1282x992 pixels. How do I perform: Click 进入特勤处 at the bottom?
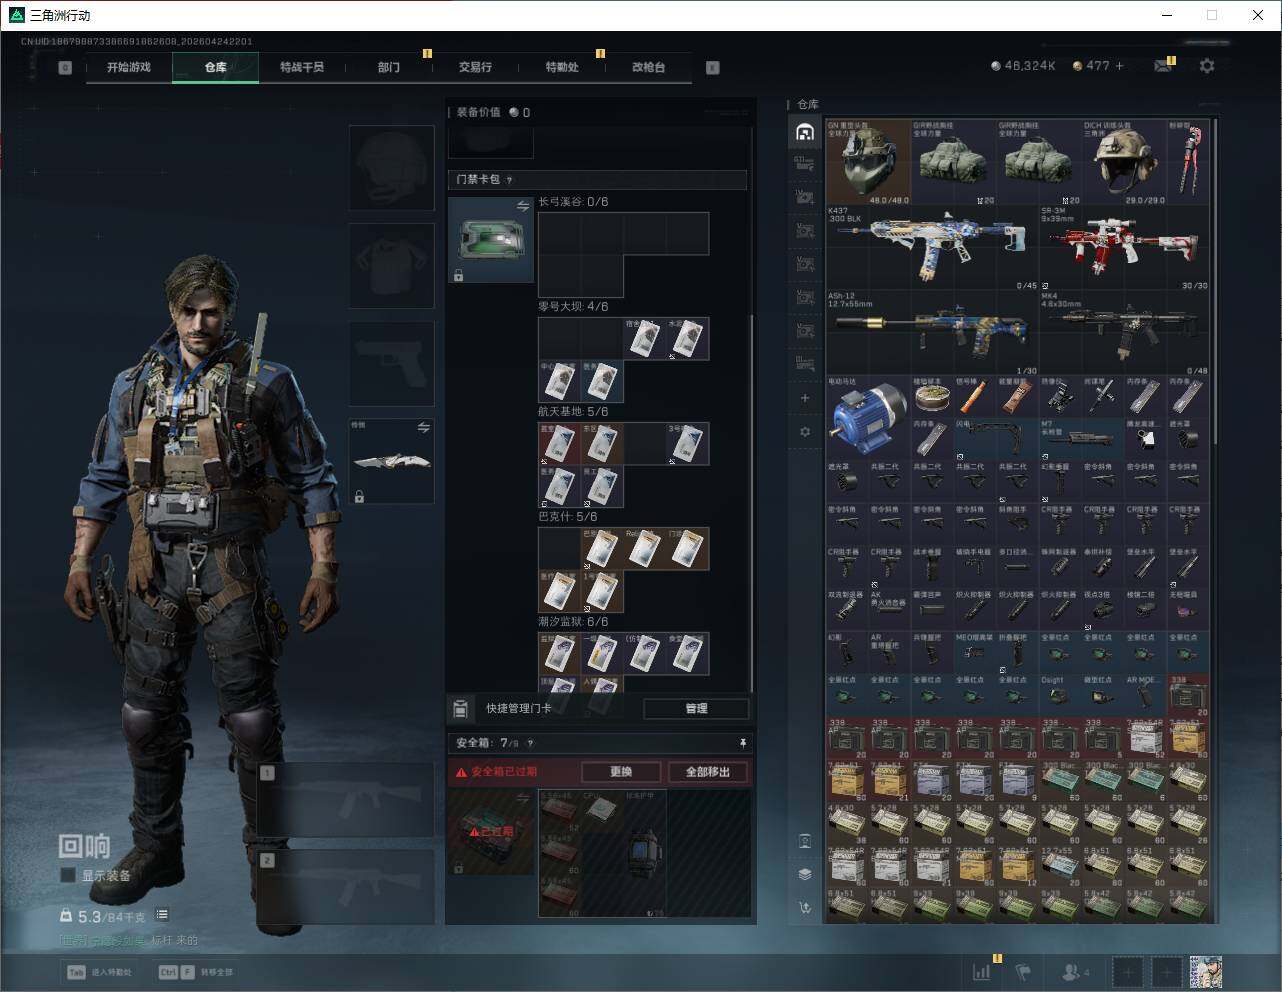(x=100, y=972)
